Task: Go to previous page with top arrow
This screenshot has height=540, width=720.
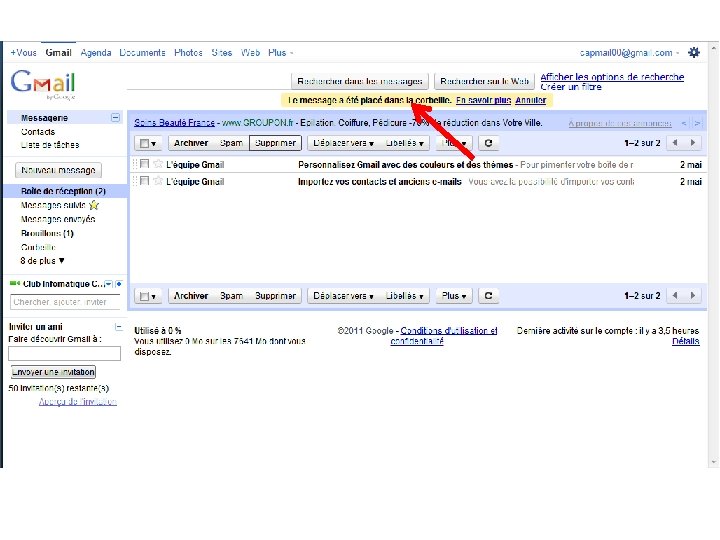Action: pyautogui.click(x=675, y=143)
